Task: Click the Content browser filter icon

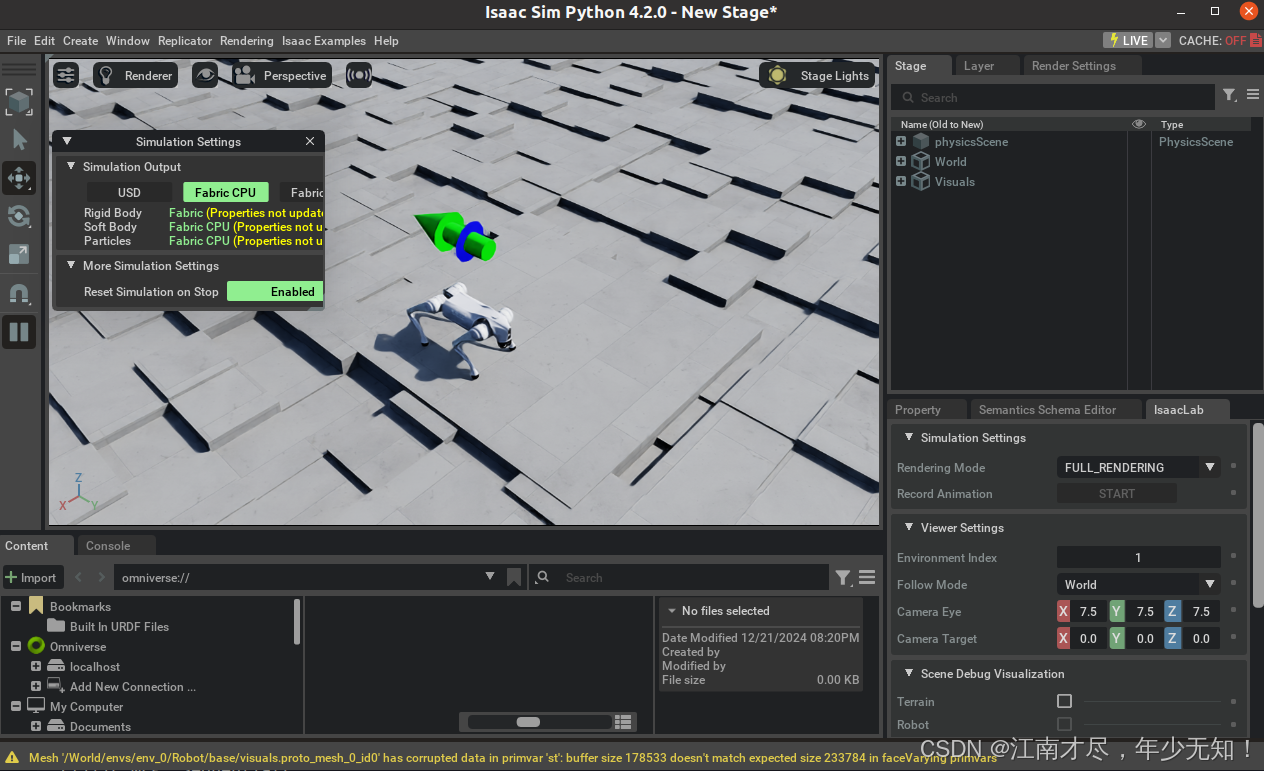Action: [x=844, y=577]
